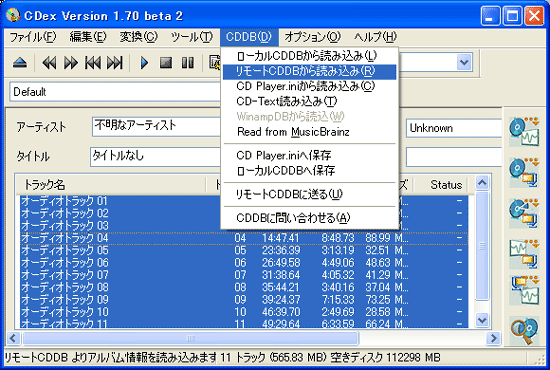Open the オプション(O) menu
The image size is (550, 370).
click(x=313, y=37)
